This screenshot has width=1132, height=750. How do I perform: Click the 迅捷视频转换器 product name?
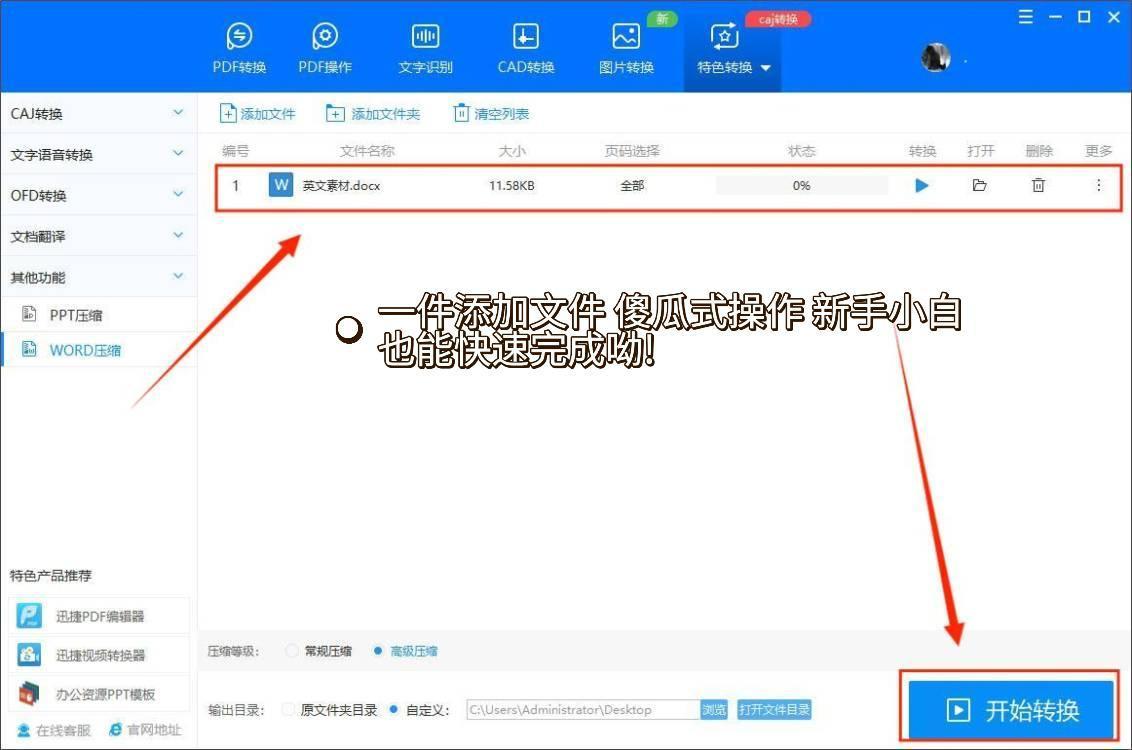[101, 655]
